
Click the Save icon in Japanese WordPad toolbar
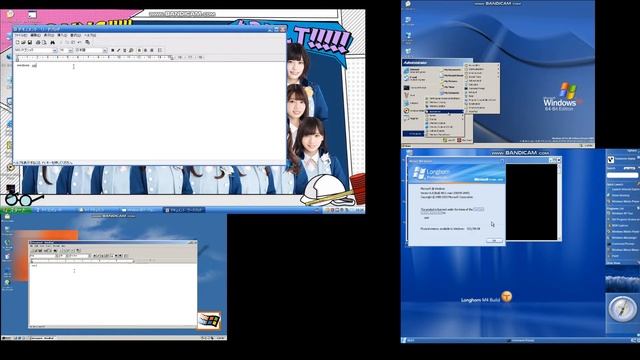(29, 42)
